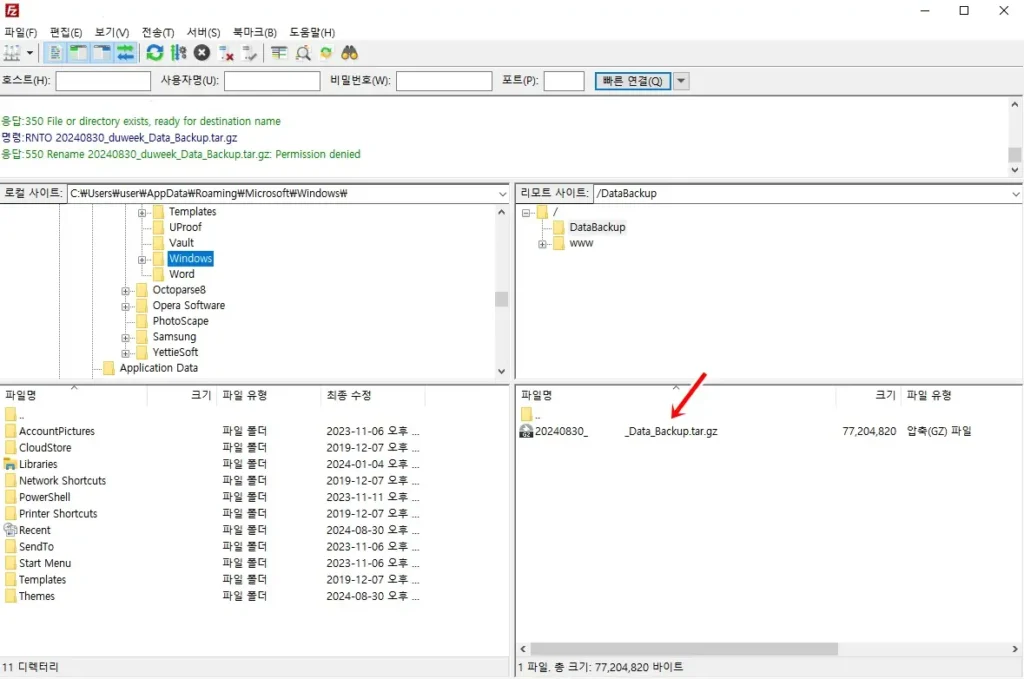Open directory listing filters icon
Screen dimensions: 1024x679
tap(279, 53)
